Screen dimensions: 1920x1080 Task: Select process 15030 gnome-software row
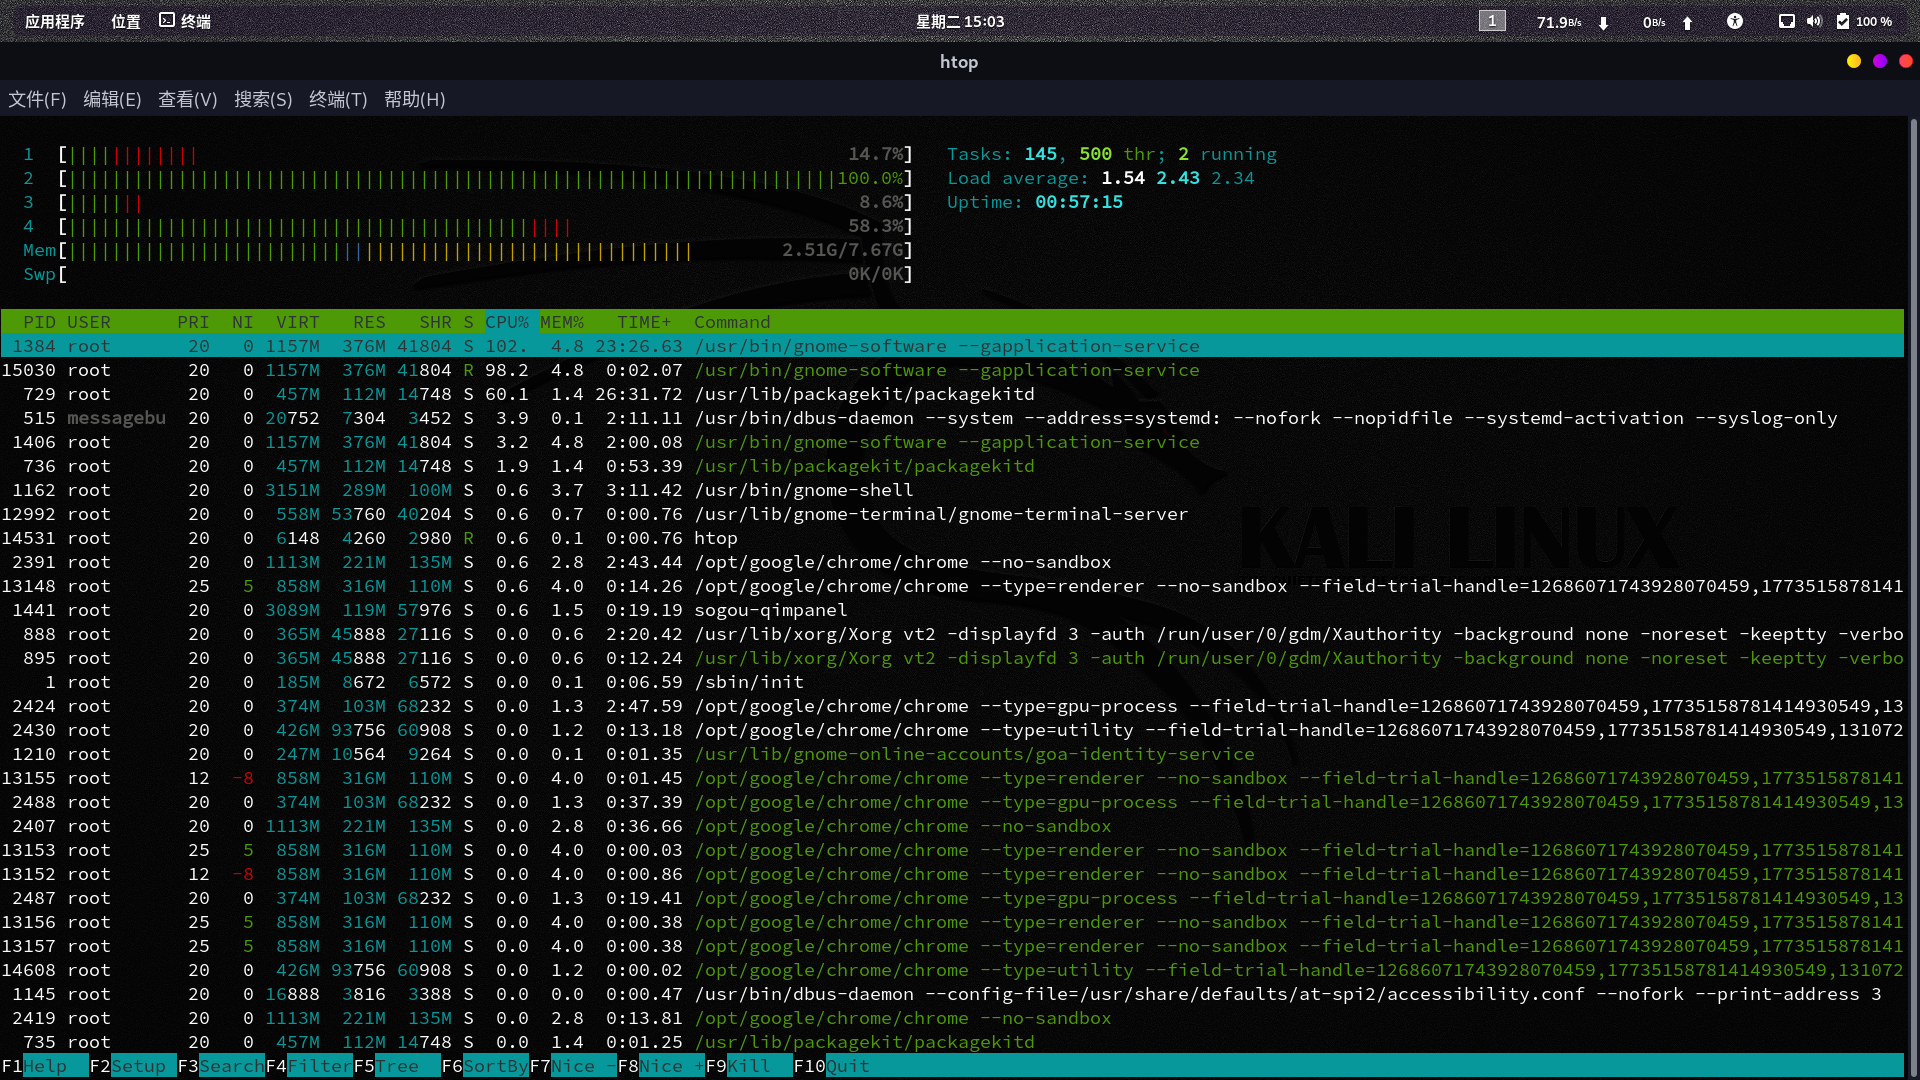point(952,370)
